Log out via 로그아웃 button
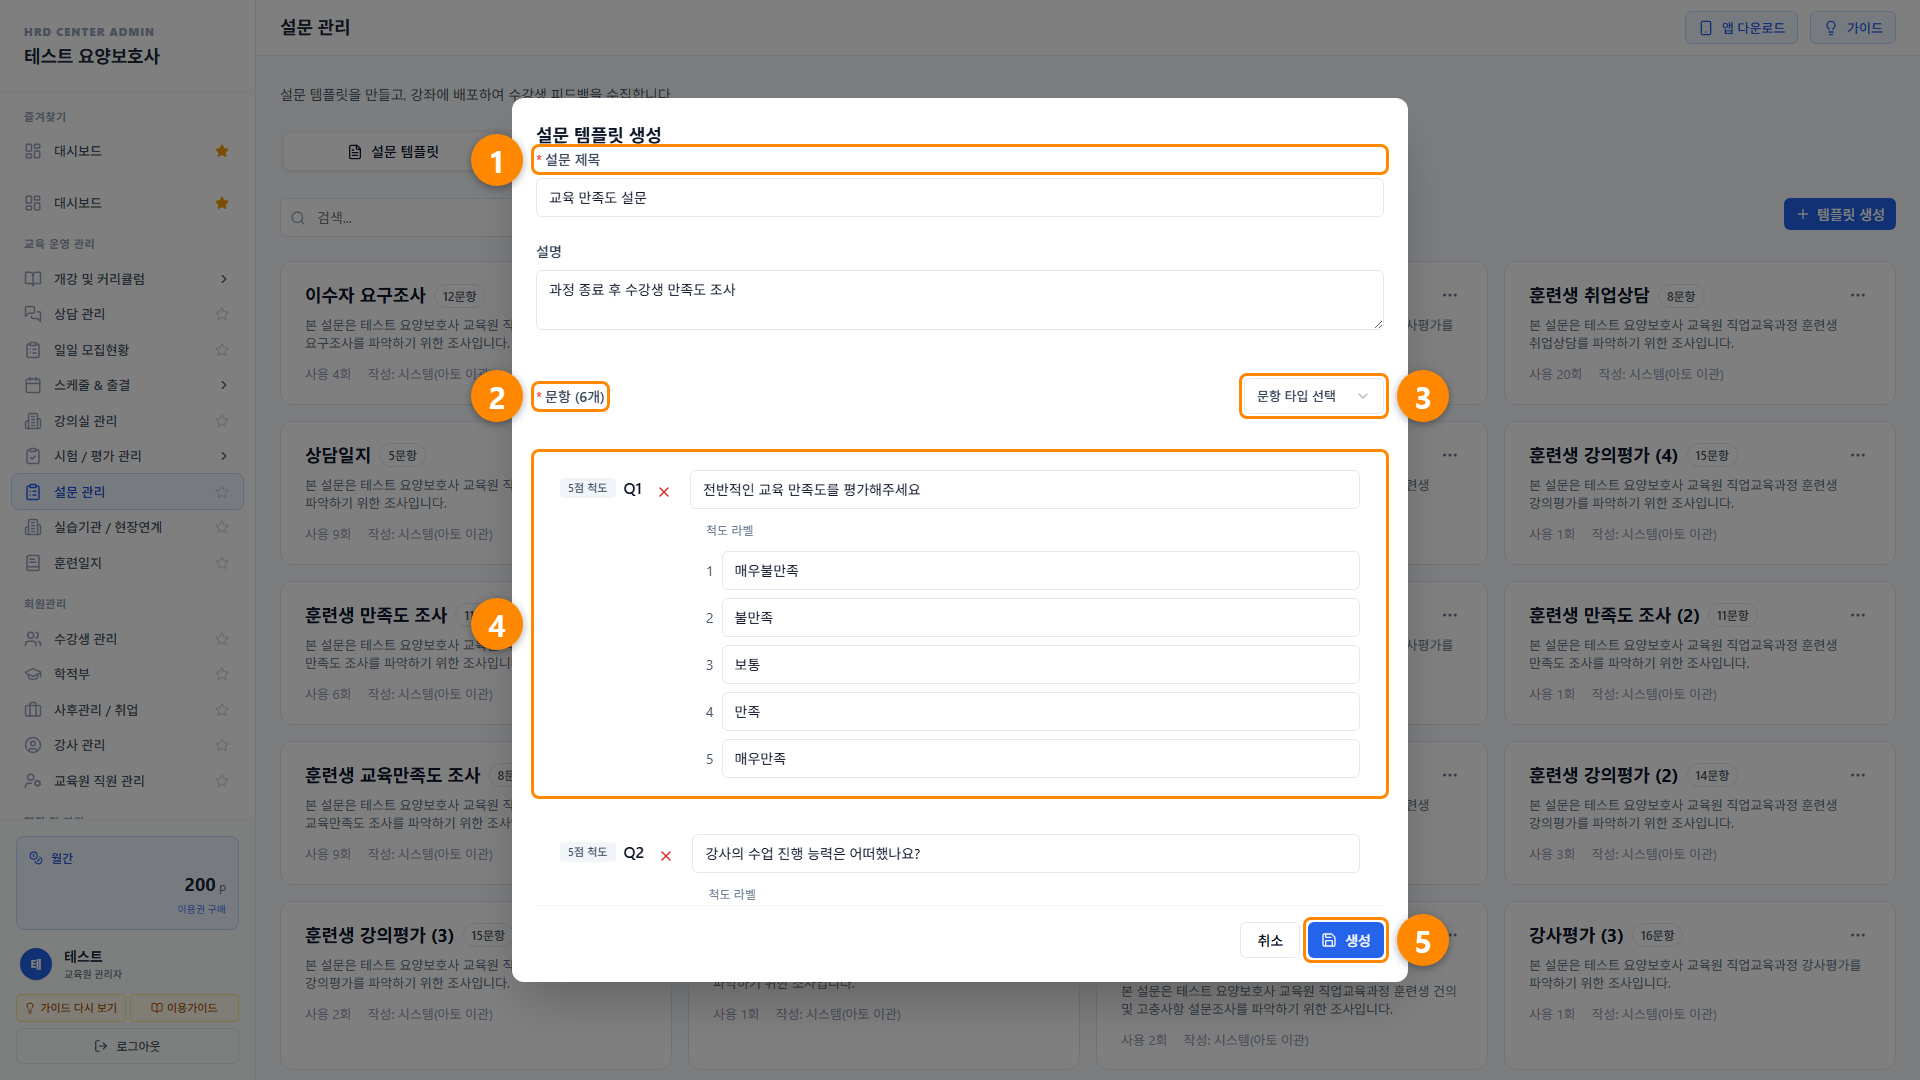 [127, 1046]
